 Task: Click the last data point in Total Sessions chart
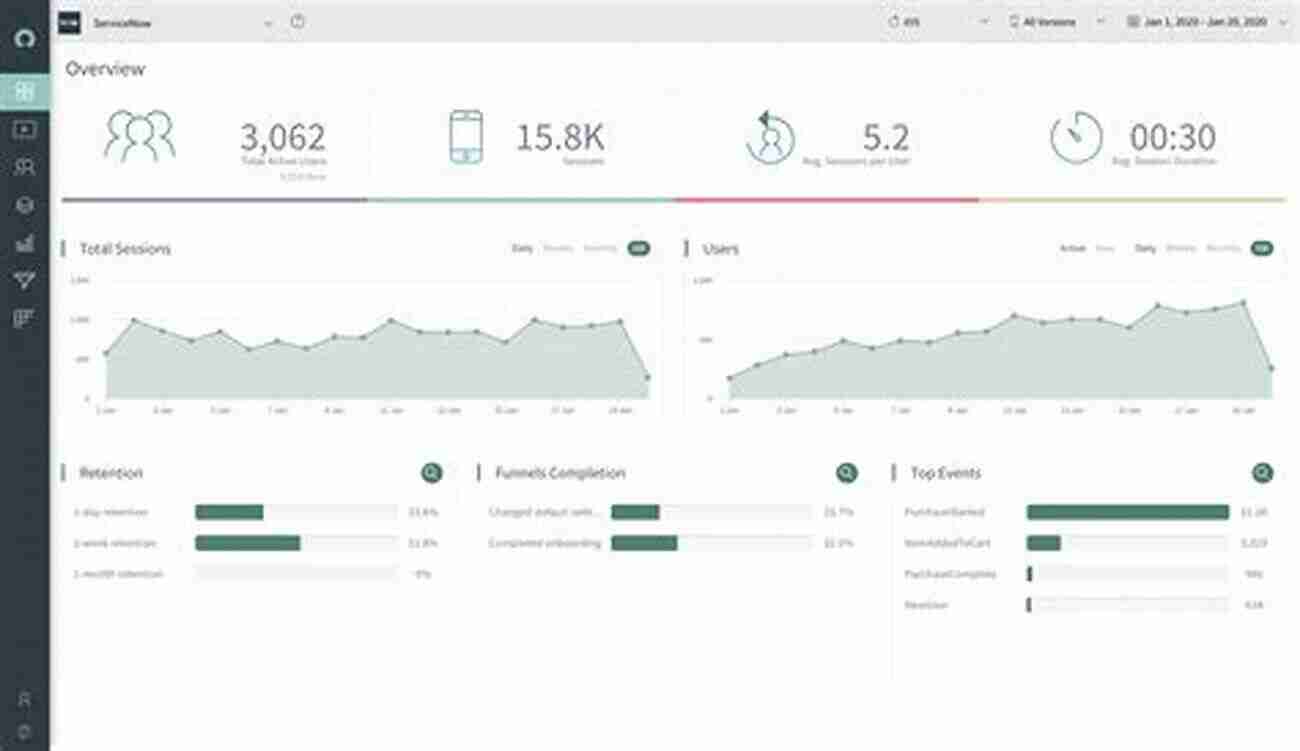tap(648, 378)
